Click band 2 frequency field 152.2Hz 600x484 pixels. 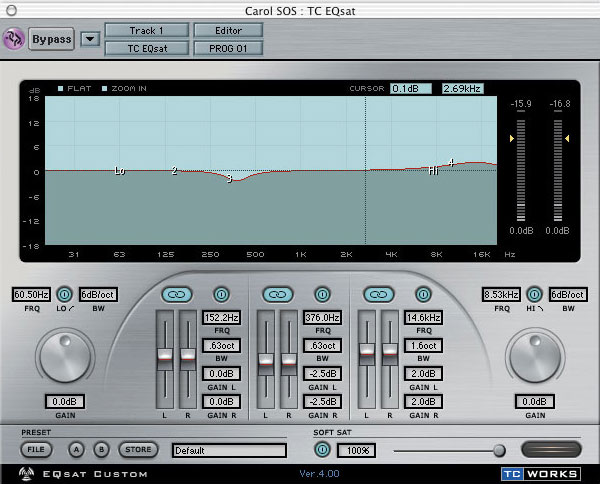click(x=221, y=318)
